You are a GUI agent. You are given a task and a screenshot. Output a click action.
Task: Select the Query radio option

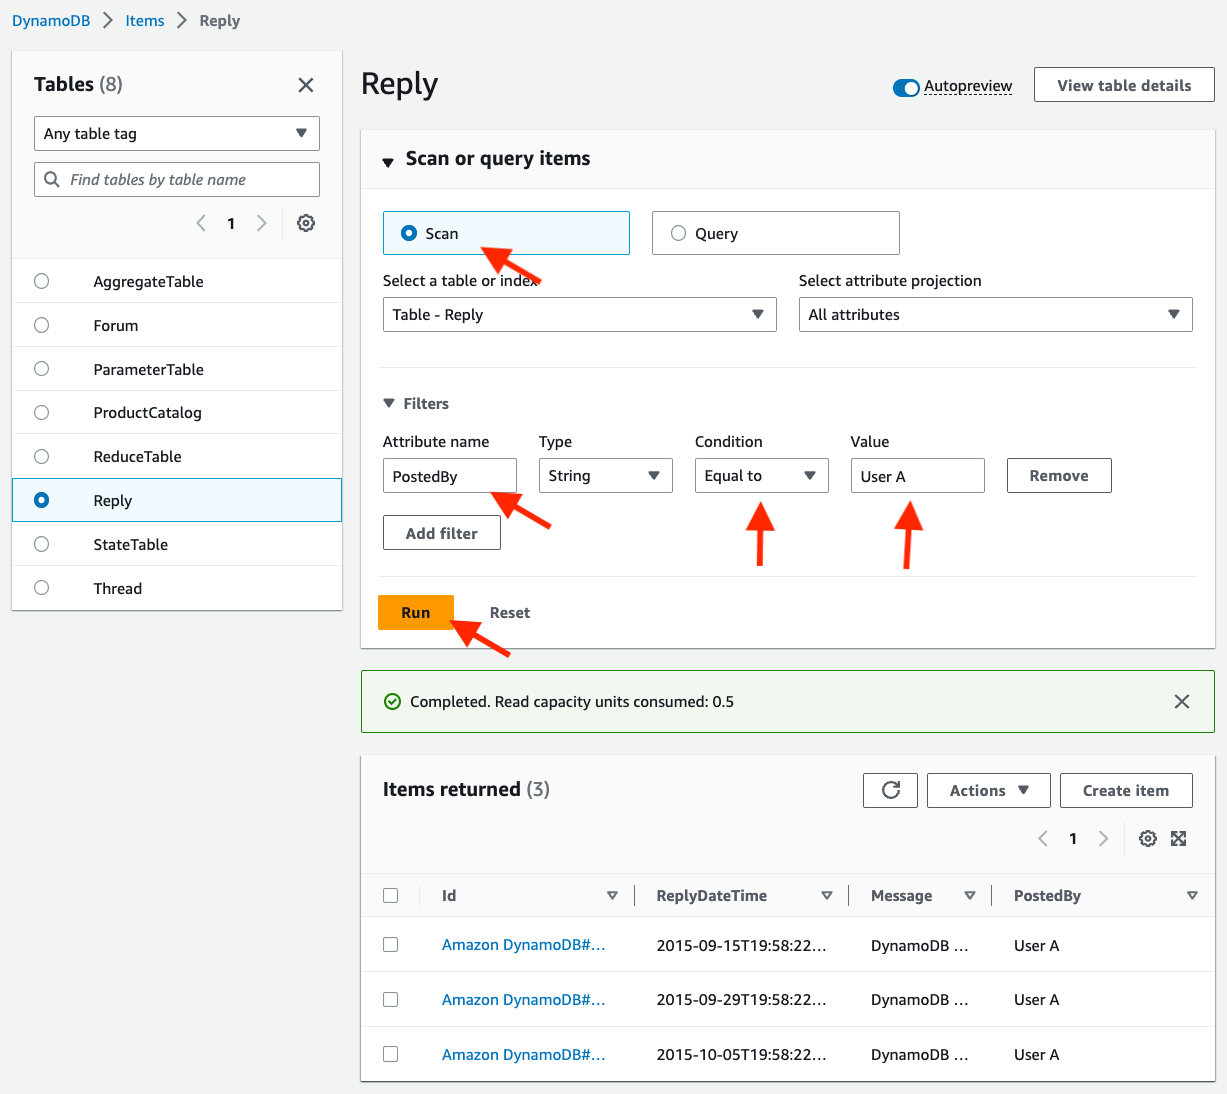point(678,233)
